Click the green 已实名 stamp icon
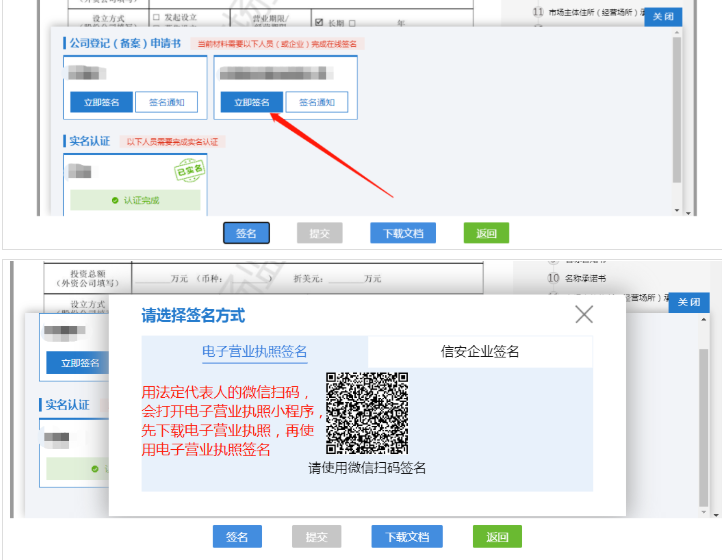 [189, 171]
